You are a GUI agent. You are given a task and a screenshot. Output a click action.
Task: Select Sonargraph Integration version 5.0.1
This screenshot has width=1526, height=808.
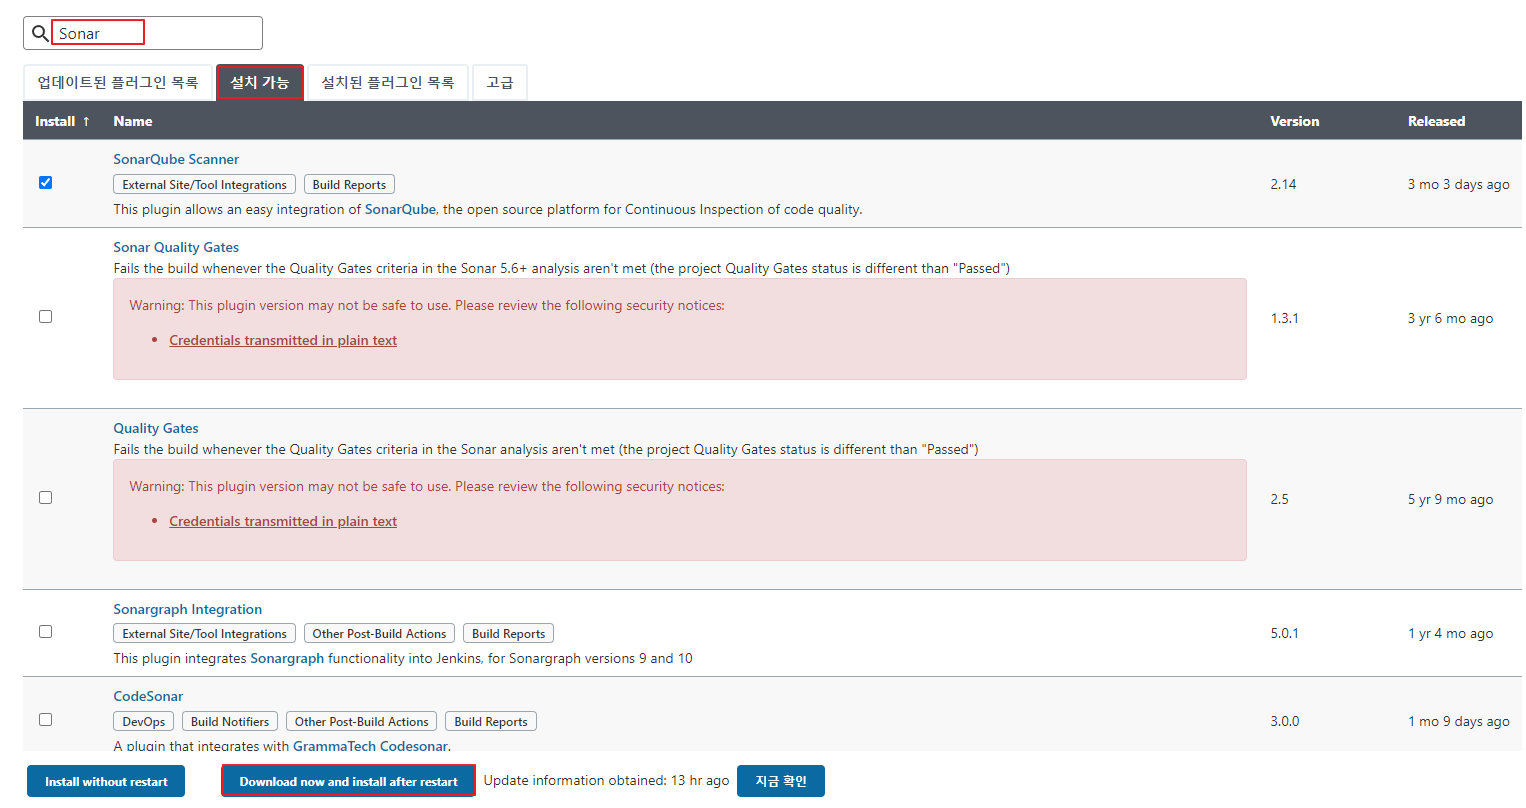pos(1284,633)
